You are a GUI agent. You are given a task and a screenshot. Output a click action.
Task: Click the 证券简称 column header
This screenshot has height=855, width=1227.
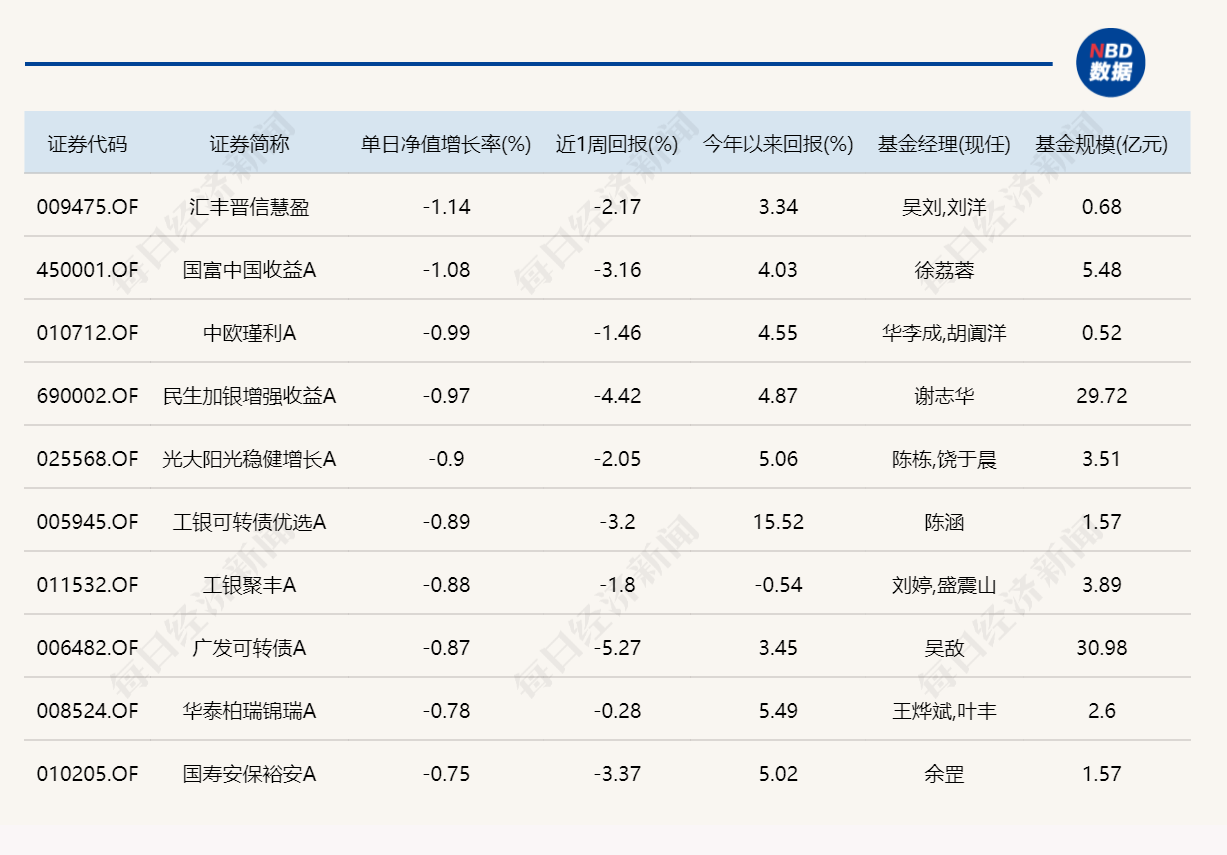pyautogui.click(x=249, y=144)
